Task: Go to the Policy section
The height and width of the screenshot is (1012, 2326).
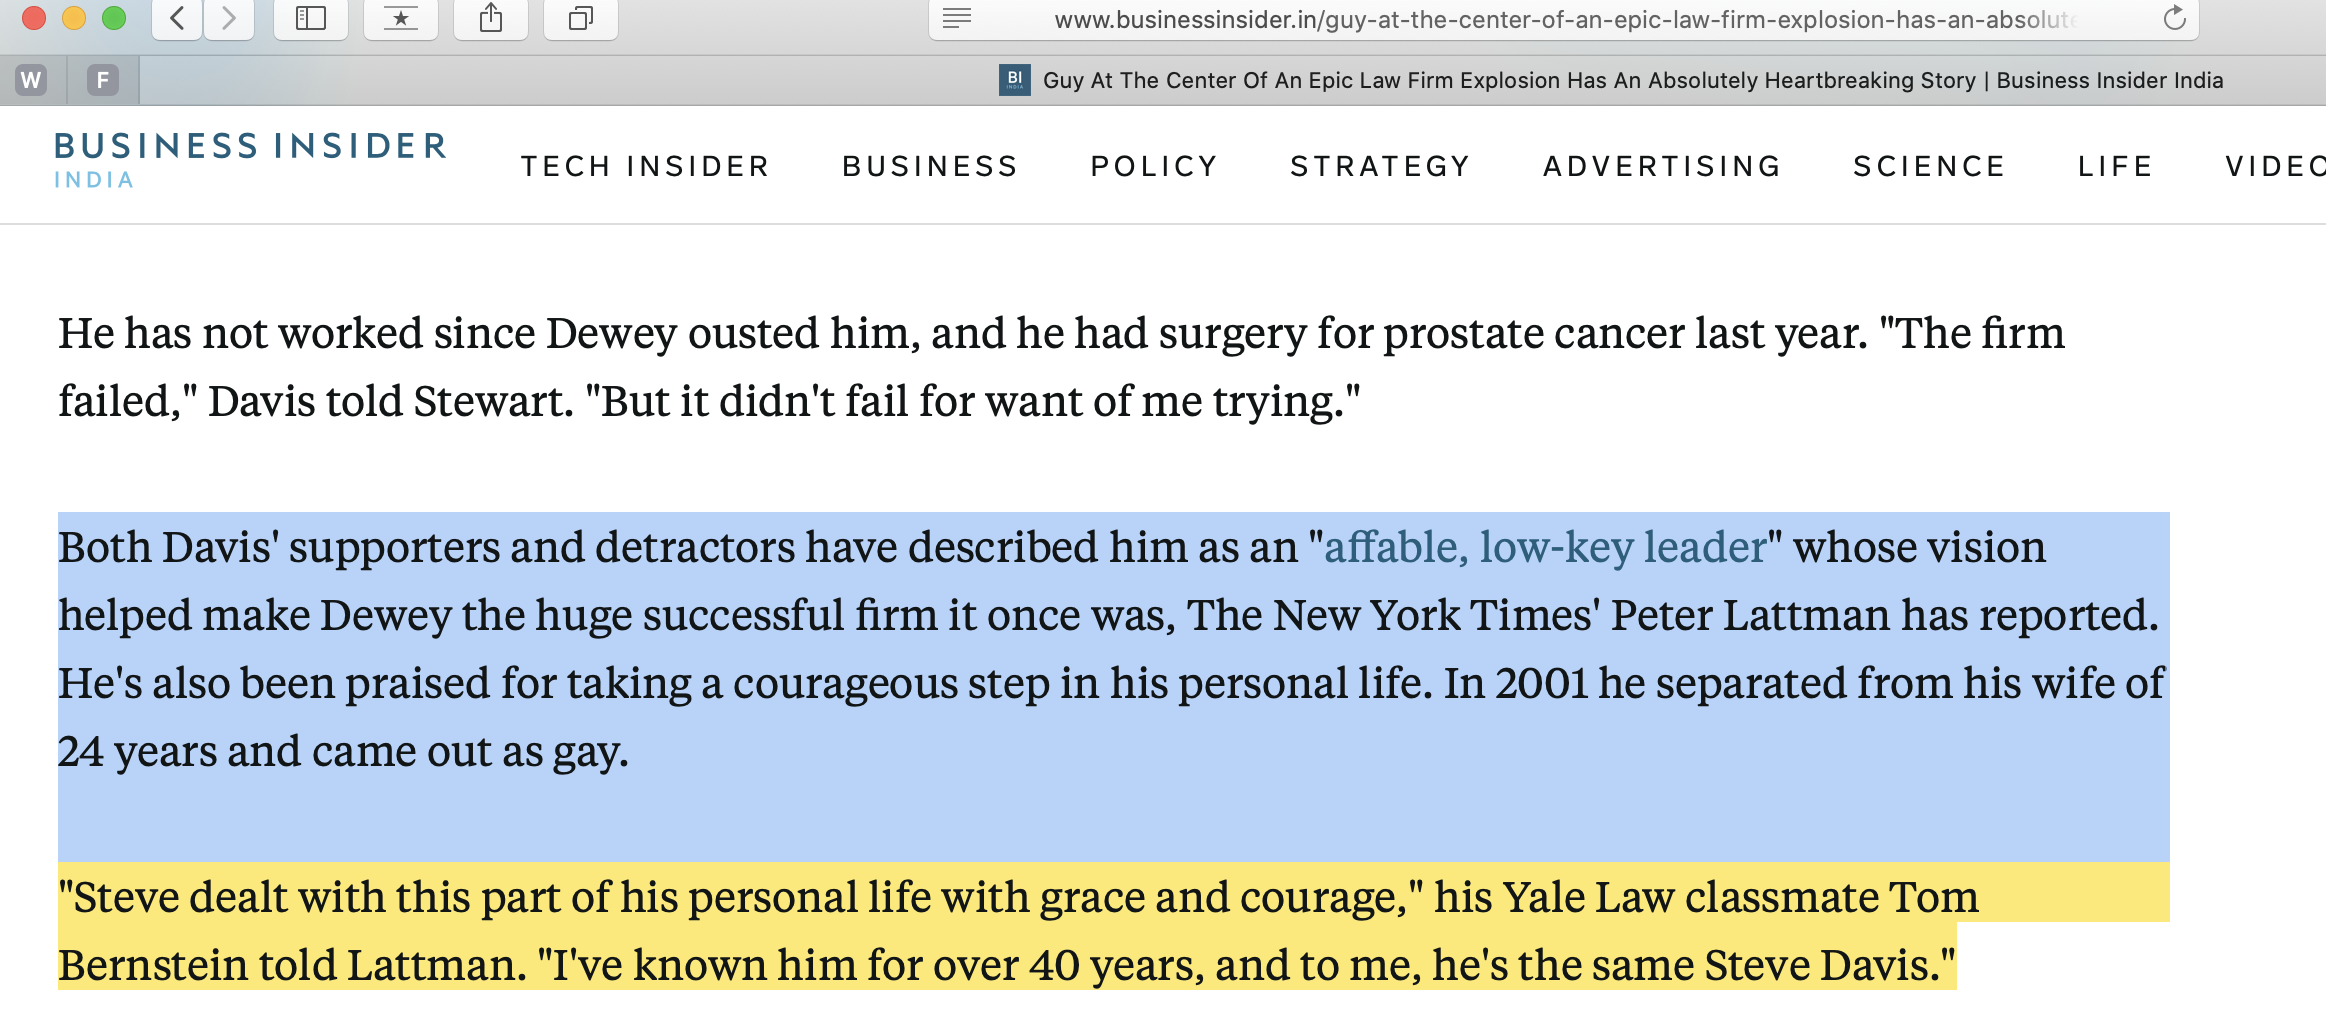Action: (1154, 166)
